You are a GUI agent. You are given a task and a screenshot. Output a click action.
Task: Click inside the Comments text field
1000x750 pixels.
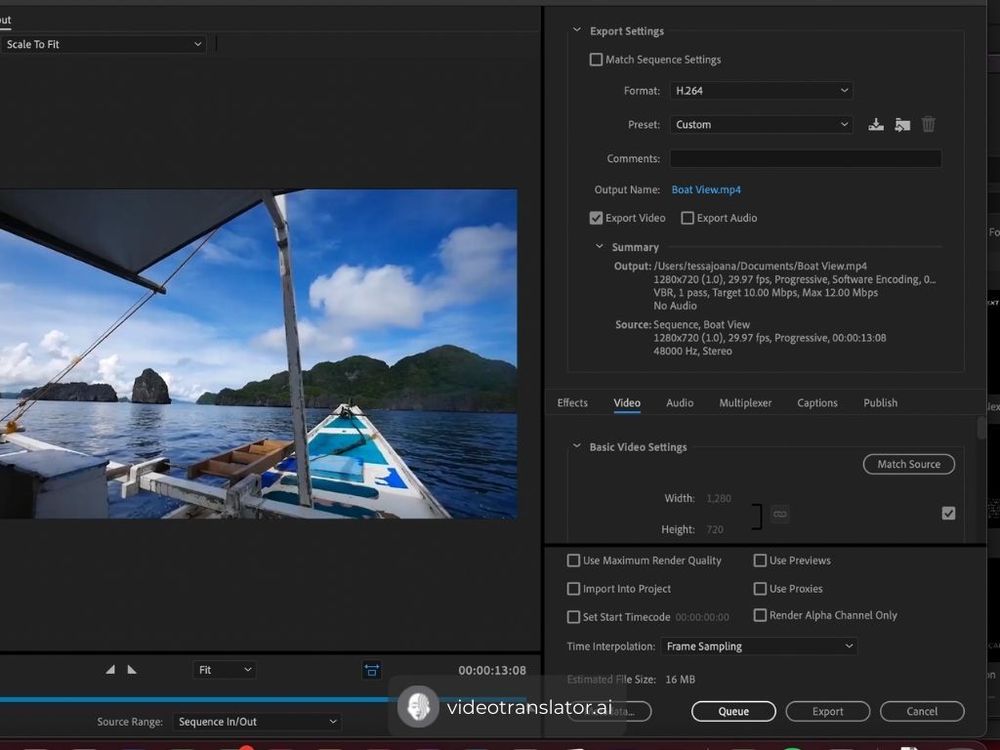click(x=805, y=159)
